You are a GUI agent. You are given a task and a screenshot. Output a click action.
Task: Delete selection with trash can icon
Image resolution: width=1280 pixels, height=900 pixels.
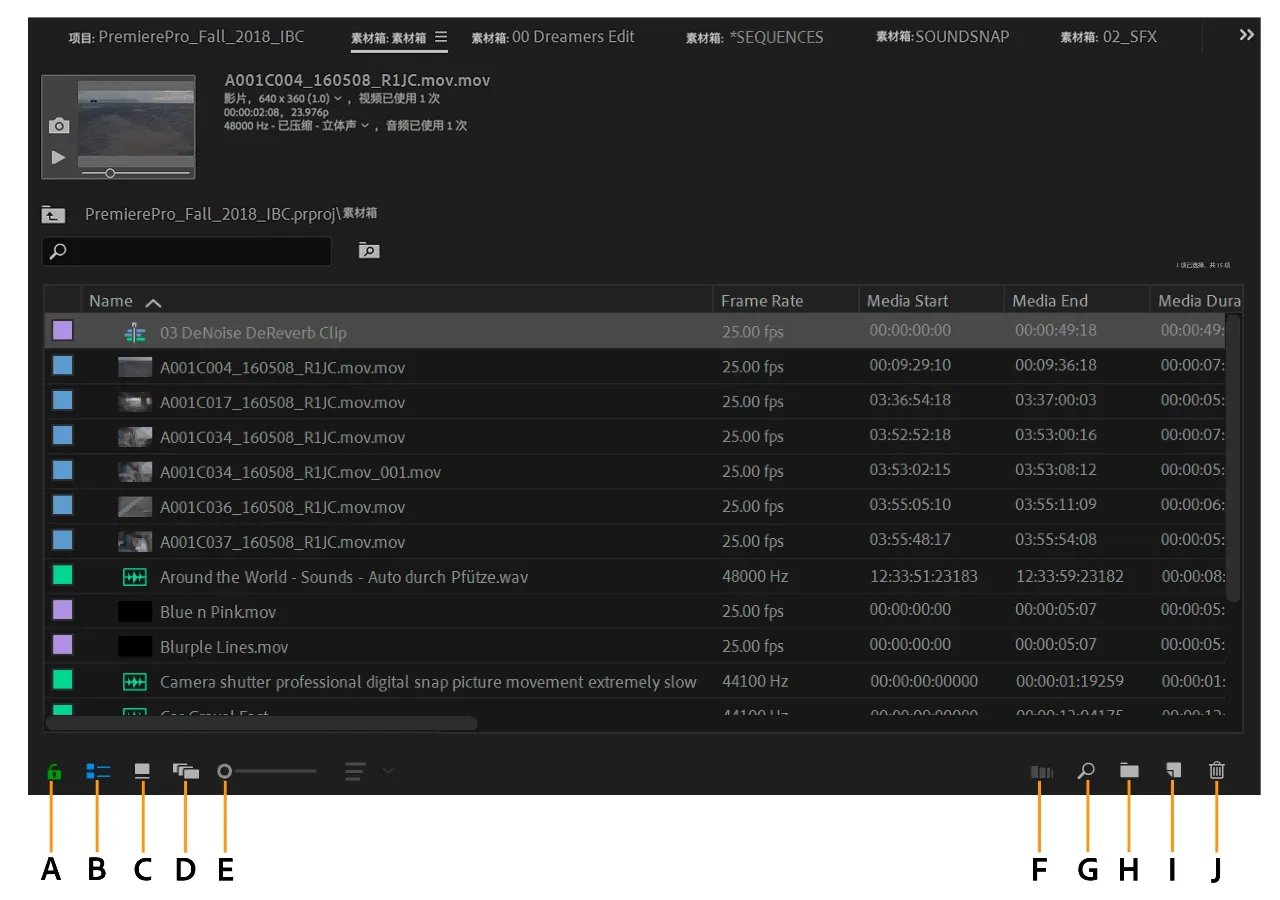(1216, 771)
